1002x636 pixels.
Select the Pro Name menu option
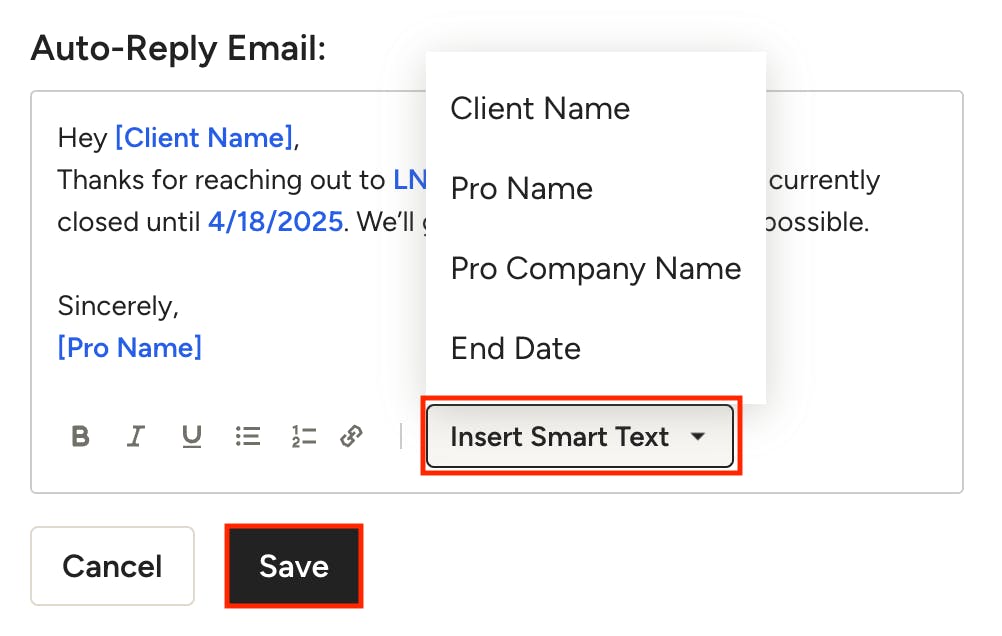pyautogui.click(x=521, y=189)
